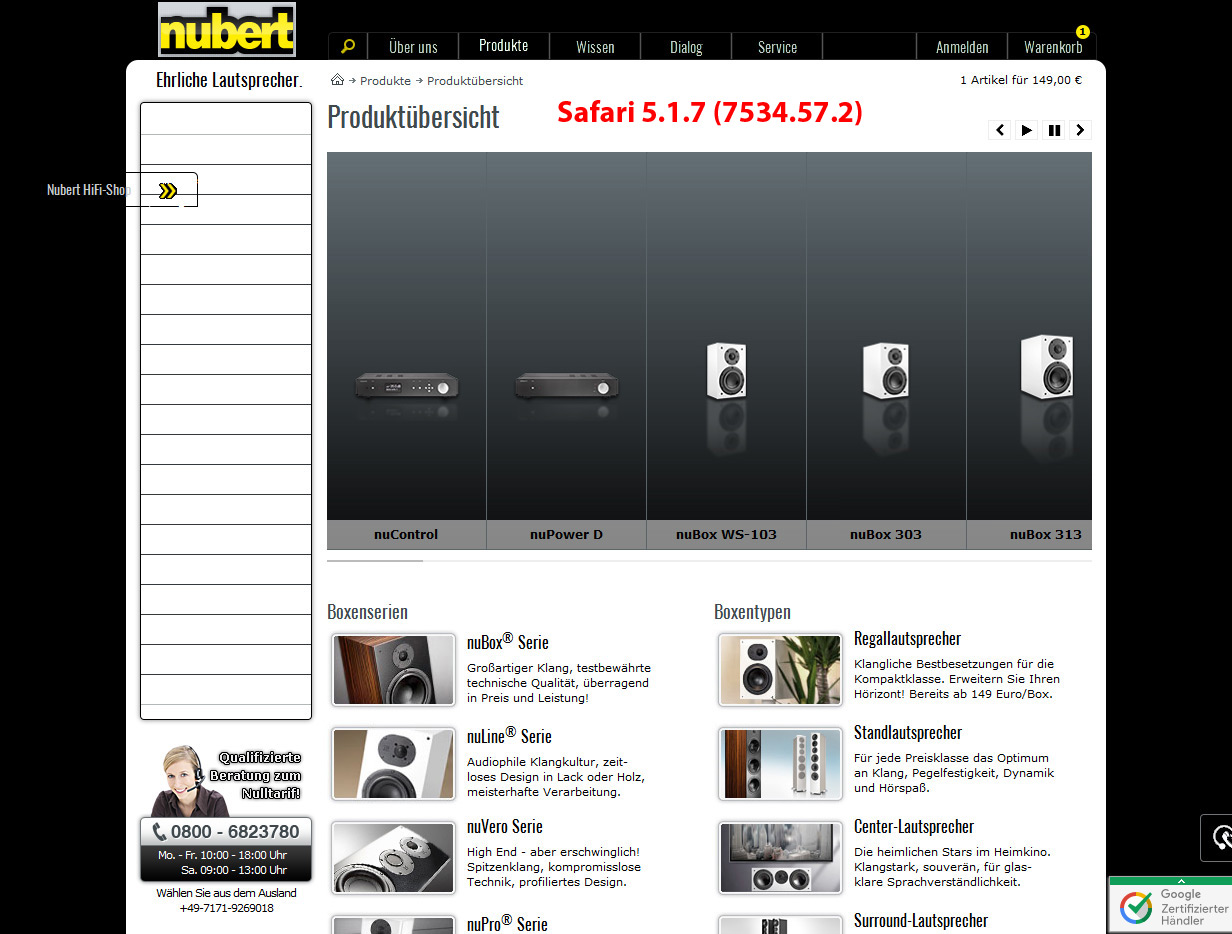
Task: Click the home icon in breadcrumb
Action: click(x=337, y=80)
